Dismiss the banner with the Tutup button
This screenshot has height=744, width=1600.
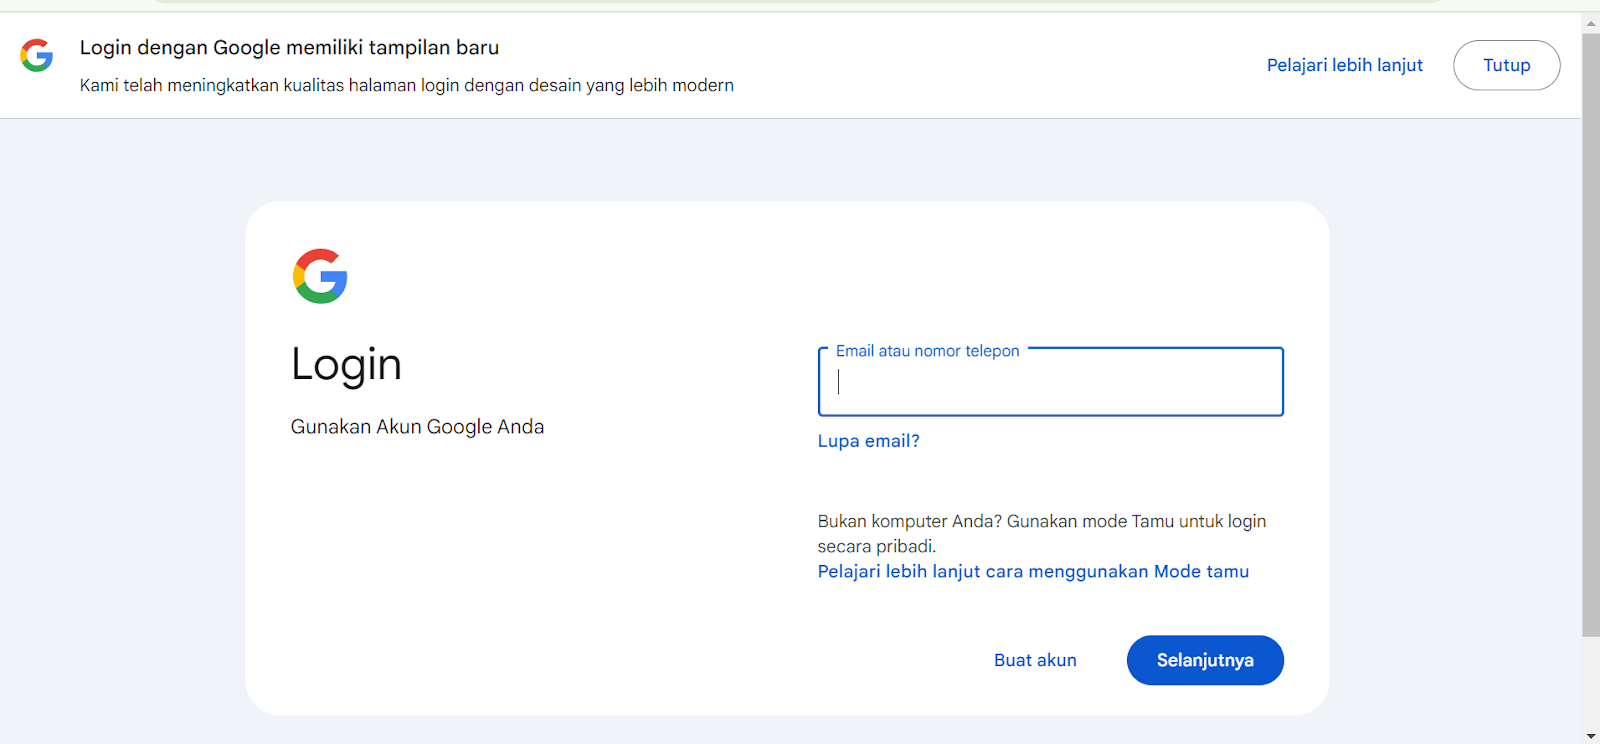click(x=1506, y=65)
